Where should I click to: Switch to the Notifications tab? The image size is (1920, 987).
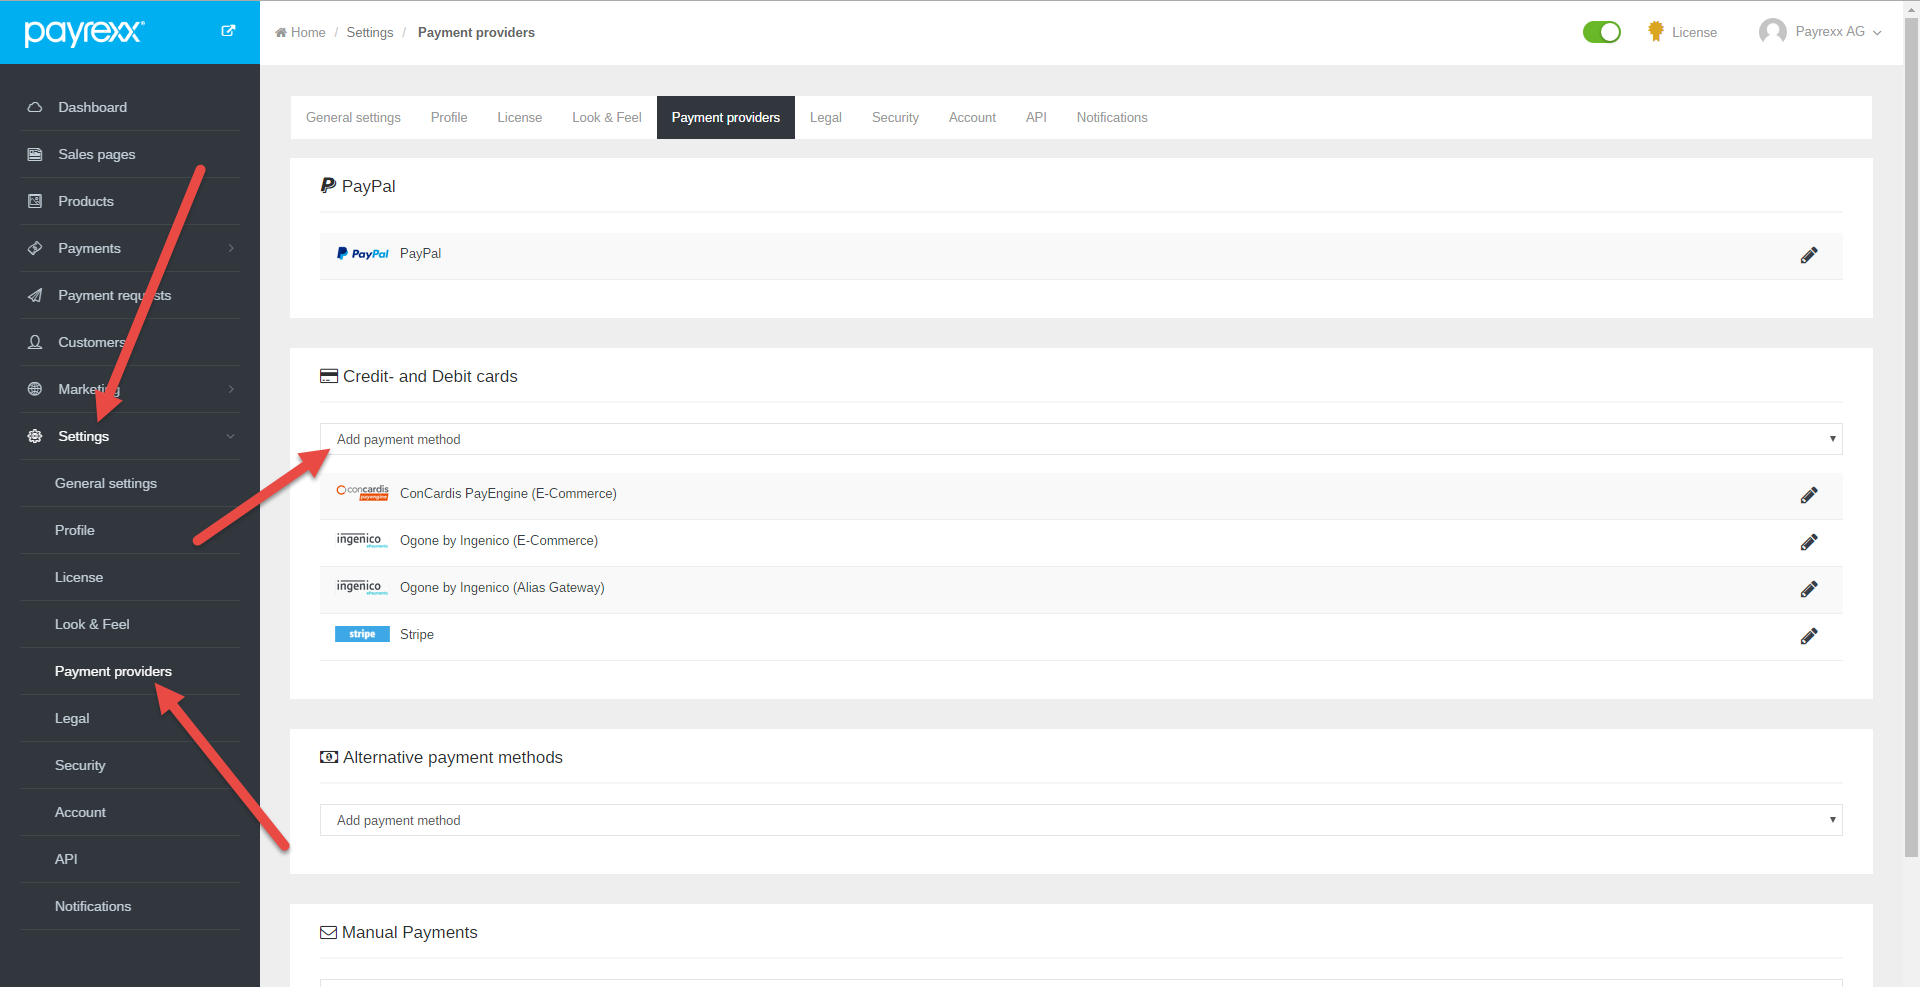coord(1112,117)
